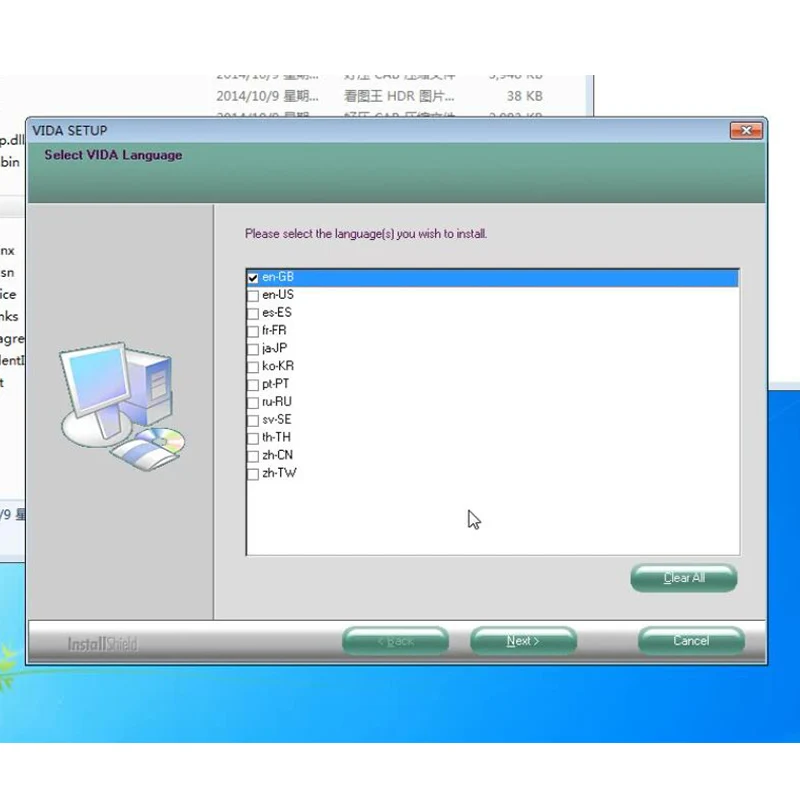Check the ru-RU language checkbox
The image size is (800, 800).
coord(253,403)
